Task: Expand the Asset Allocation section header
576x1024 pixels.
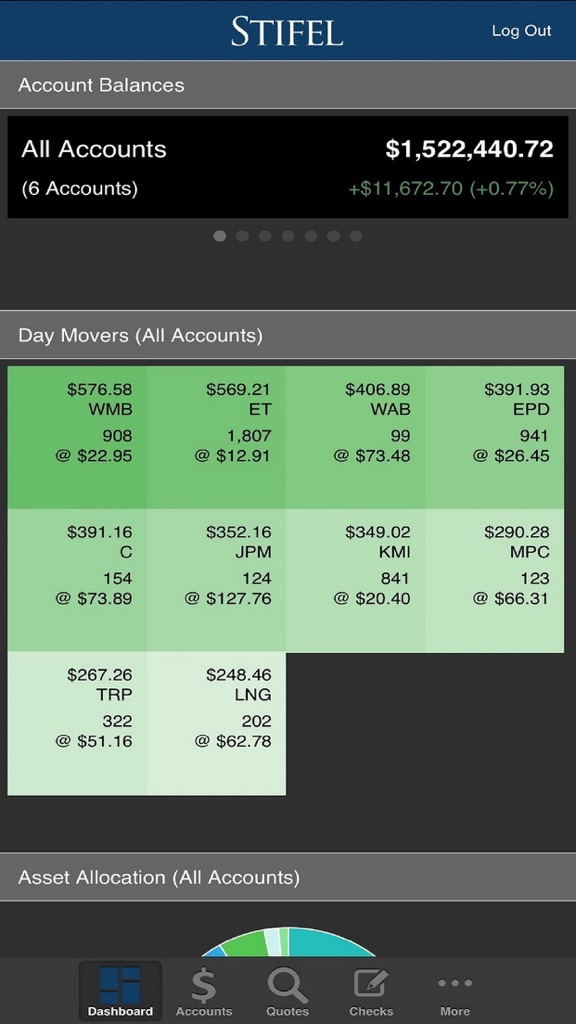Action: [288, 877]
